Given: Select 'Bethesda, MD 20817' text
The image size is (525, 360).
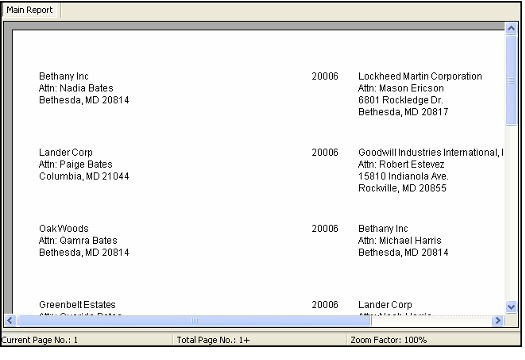Looking at the screenshot, I should [x=403, y=112].
